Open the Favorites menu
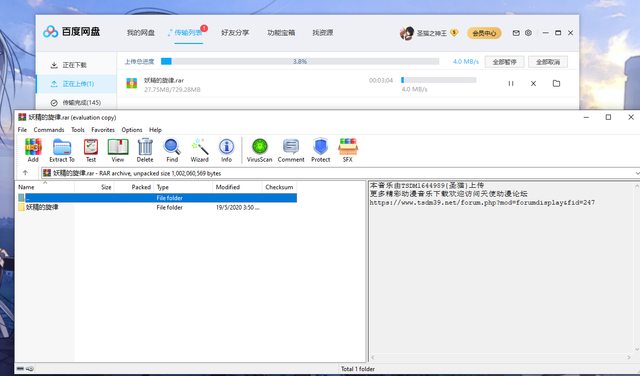This screenshot has width=640, height=376. (103, 129)
